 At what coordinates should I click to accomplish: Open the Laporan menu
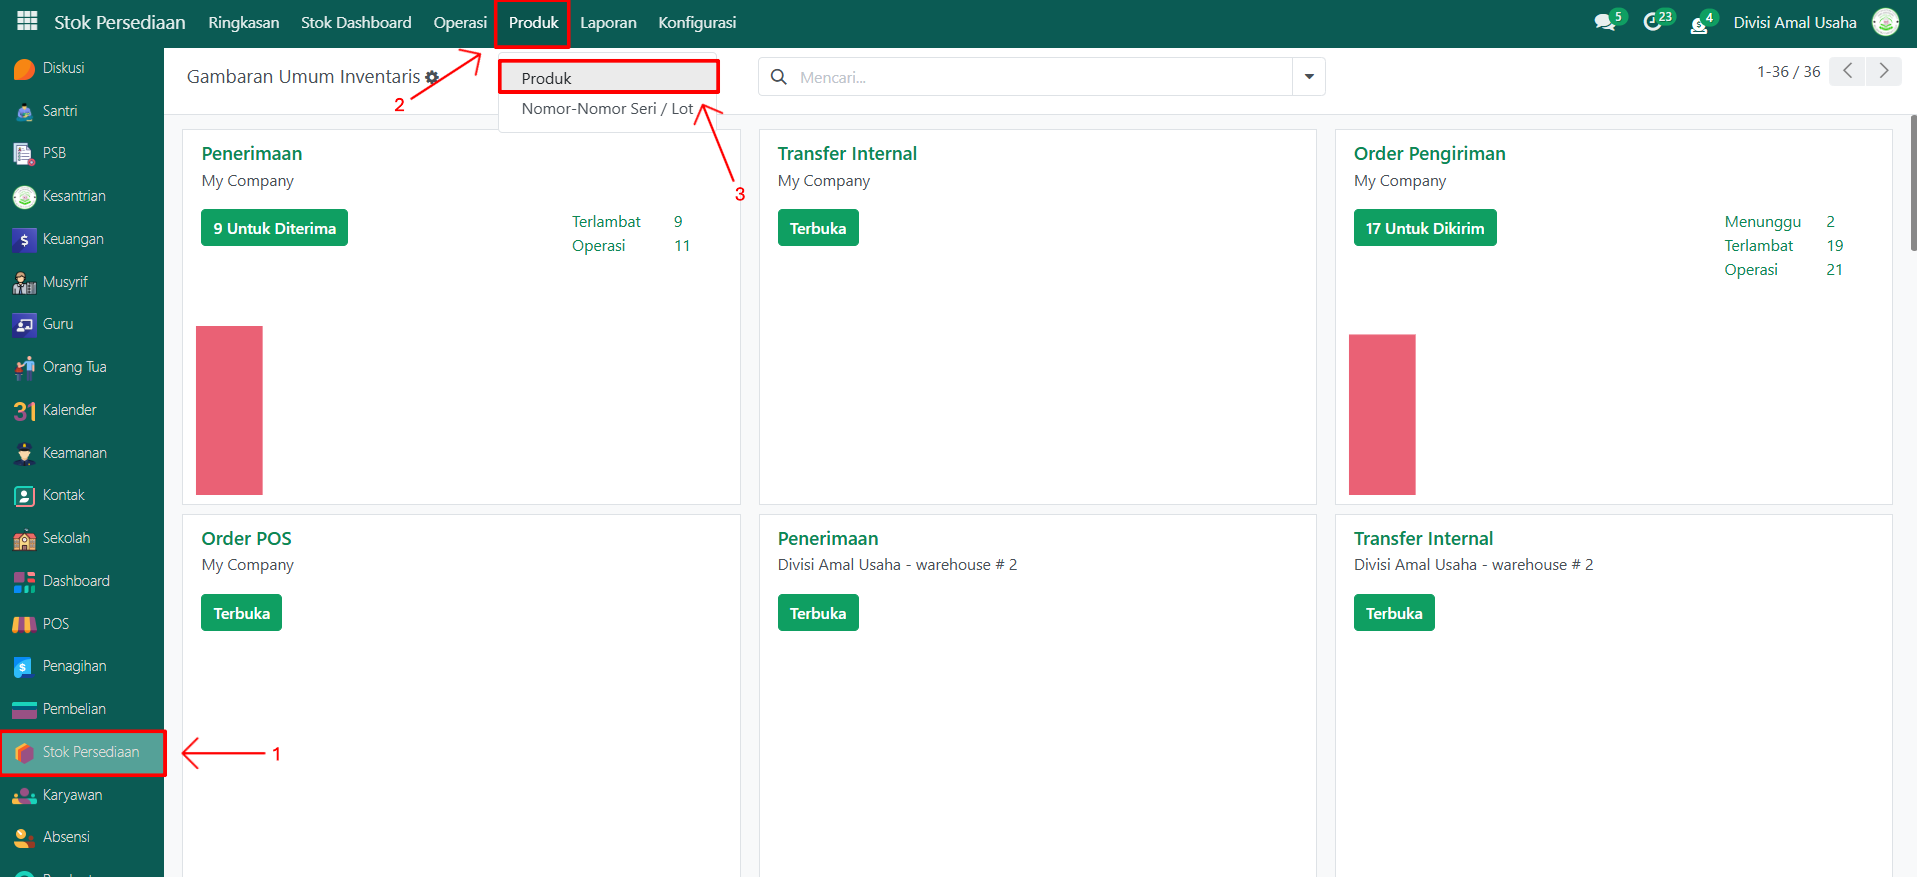click(x=608, y=22)
